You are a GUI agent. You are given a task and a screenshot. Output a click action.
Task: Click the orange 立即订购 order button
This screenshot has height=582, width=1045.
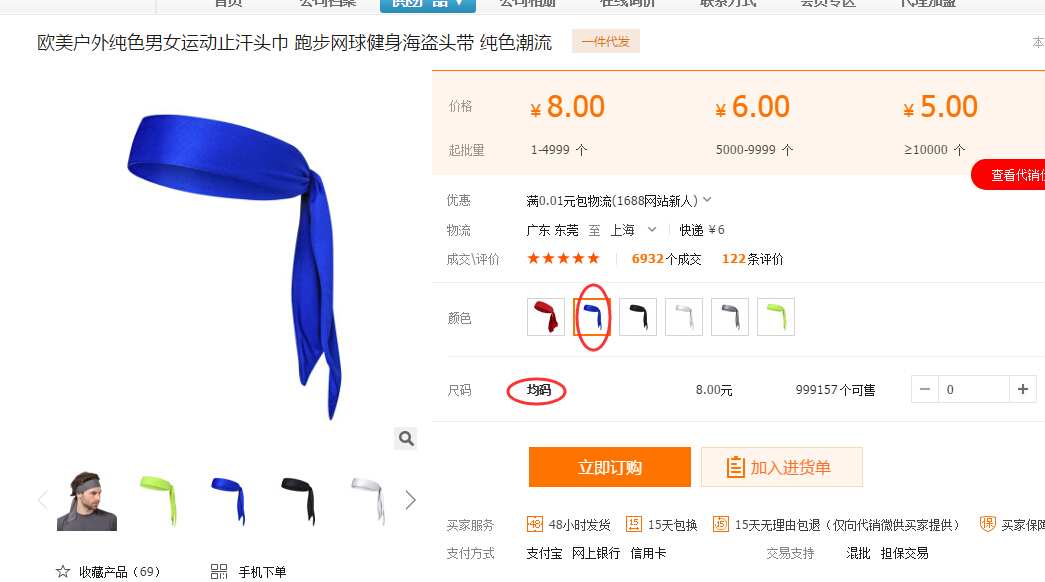pyautogui.click(x=610, y=467)
